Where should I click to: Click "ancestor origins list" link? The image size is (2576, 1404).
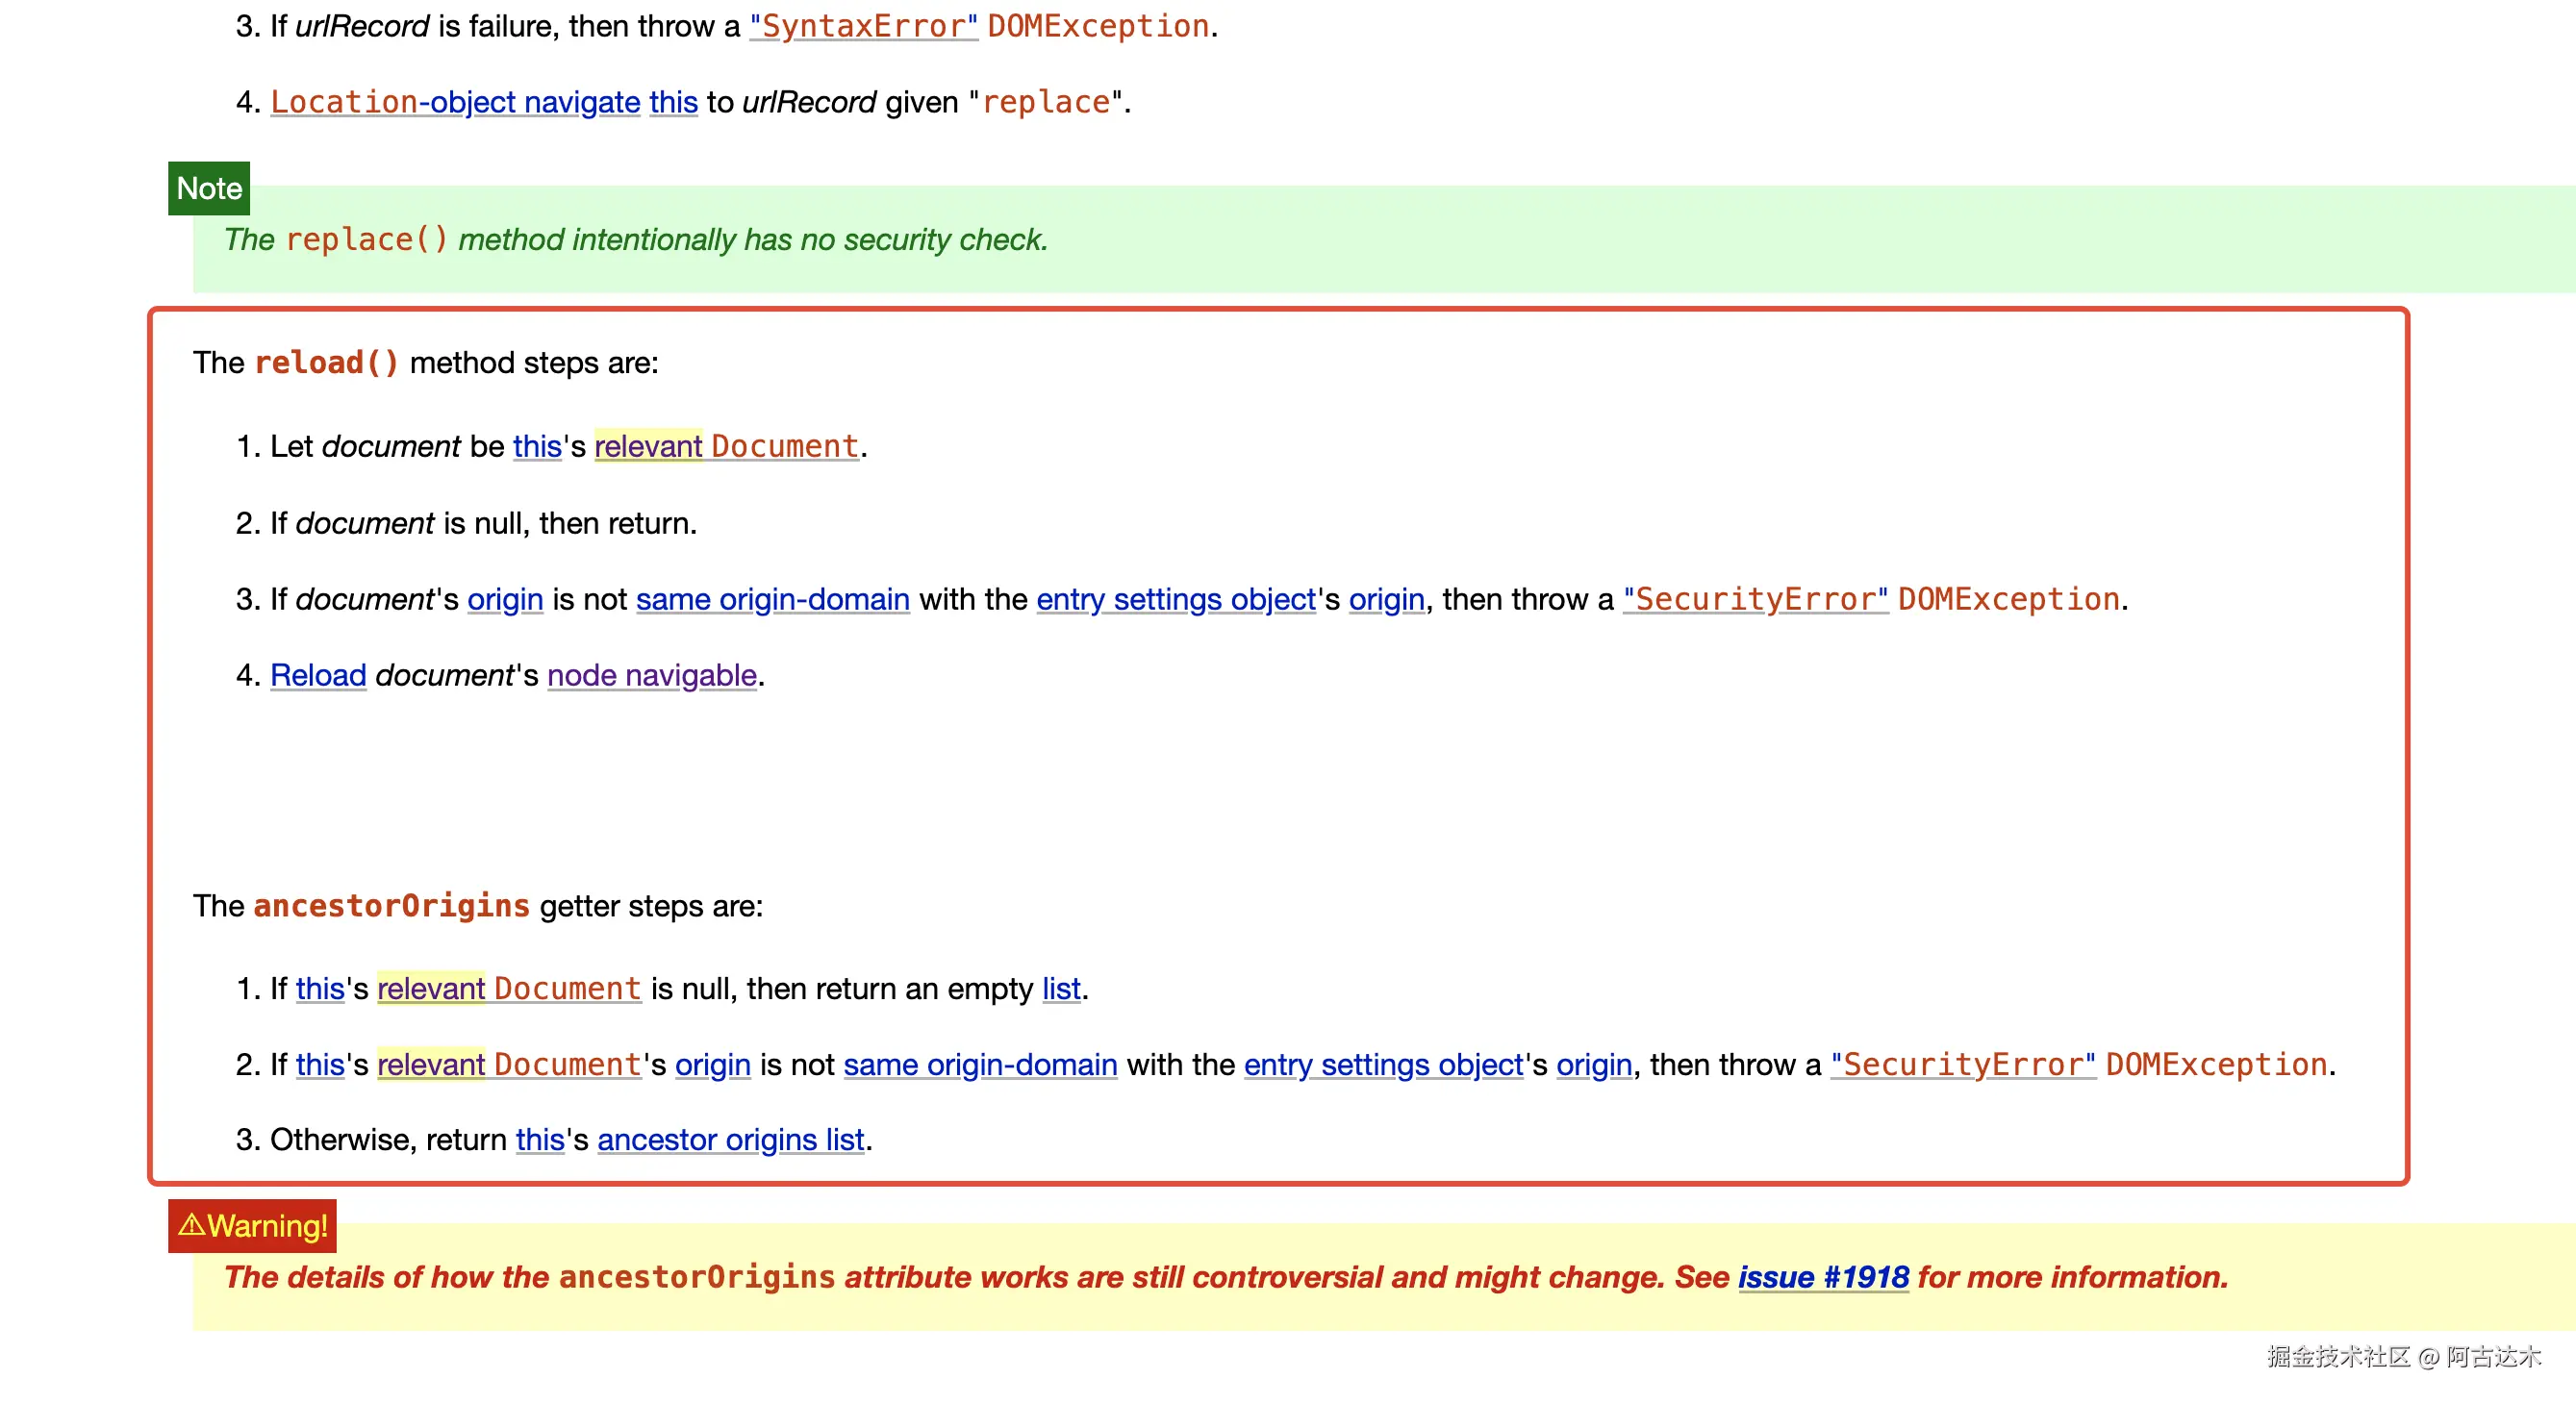click(x=730, y=1140)
